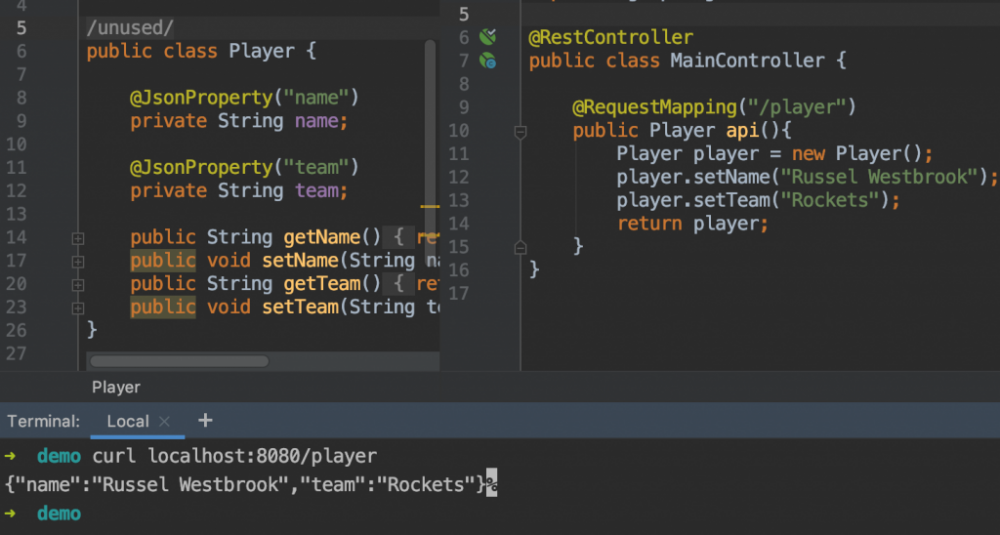Click @JsonProperty("name") annotation

244,98
